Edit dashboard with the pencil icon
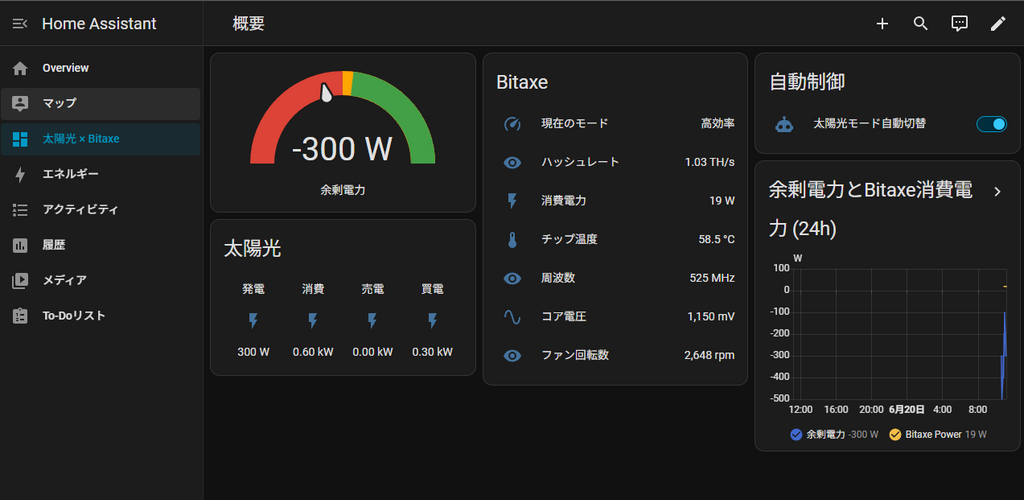1024x500 pixels. [x=998, y=23]
